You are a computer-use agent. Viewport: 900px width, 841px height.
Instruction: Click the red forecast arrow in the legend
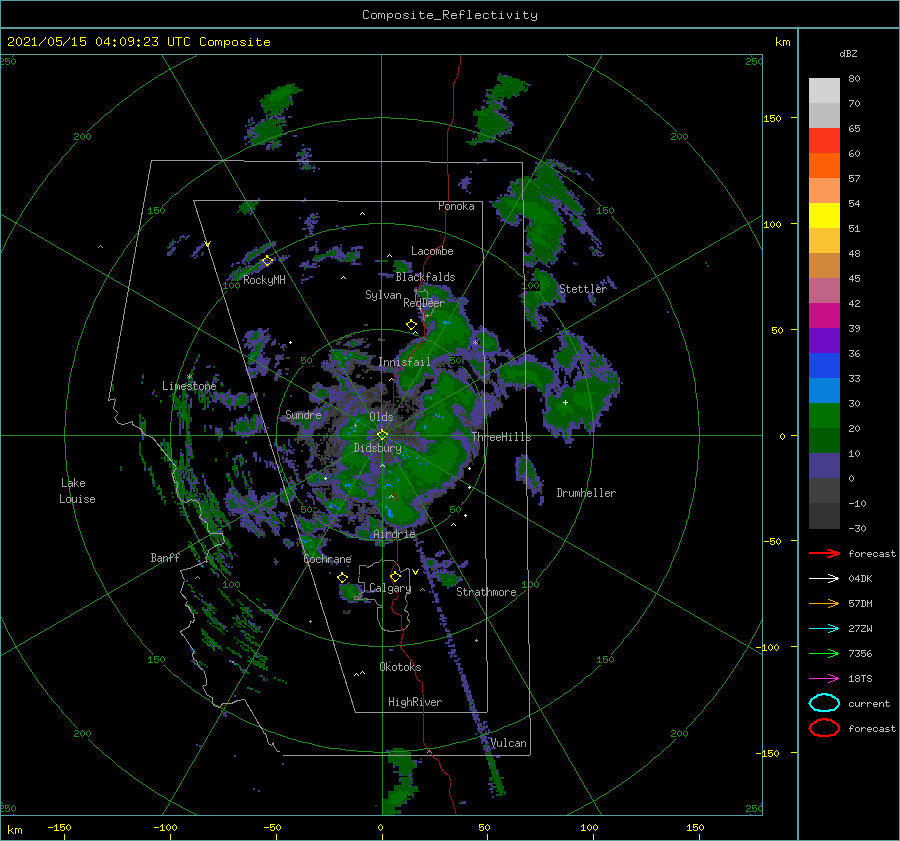pyautogui.click(x=824, y=553)
